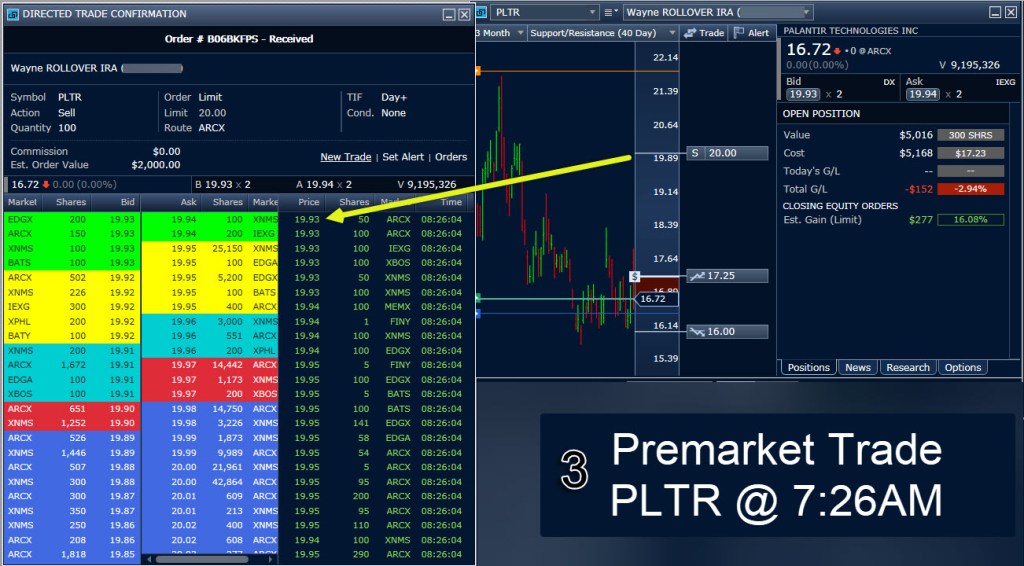Click the dollar sign cost marker on chart
The height and width of the screenshot is (566, 1024).
point(634,276)
